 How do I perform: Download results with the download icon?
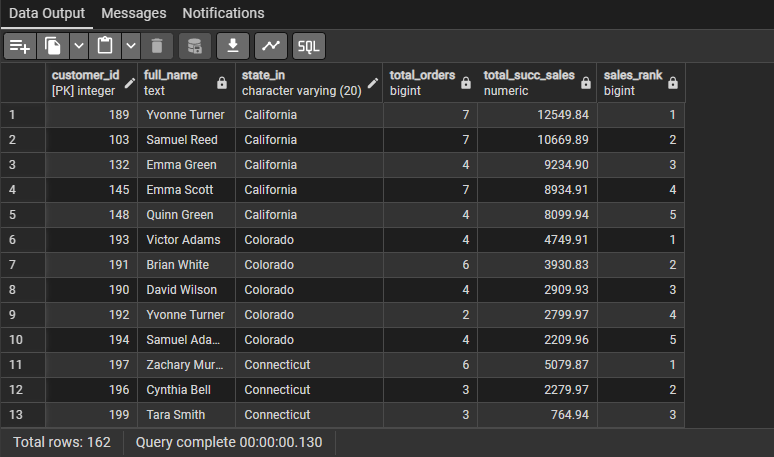tap(233, 45)
